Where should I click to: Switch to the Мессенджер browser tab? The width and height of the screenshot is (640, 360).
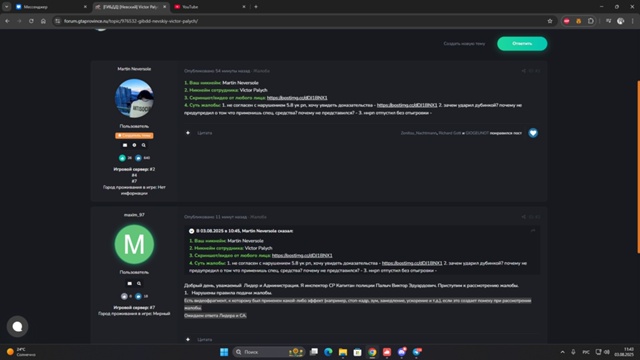click(51, 7)
